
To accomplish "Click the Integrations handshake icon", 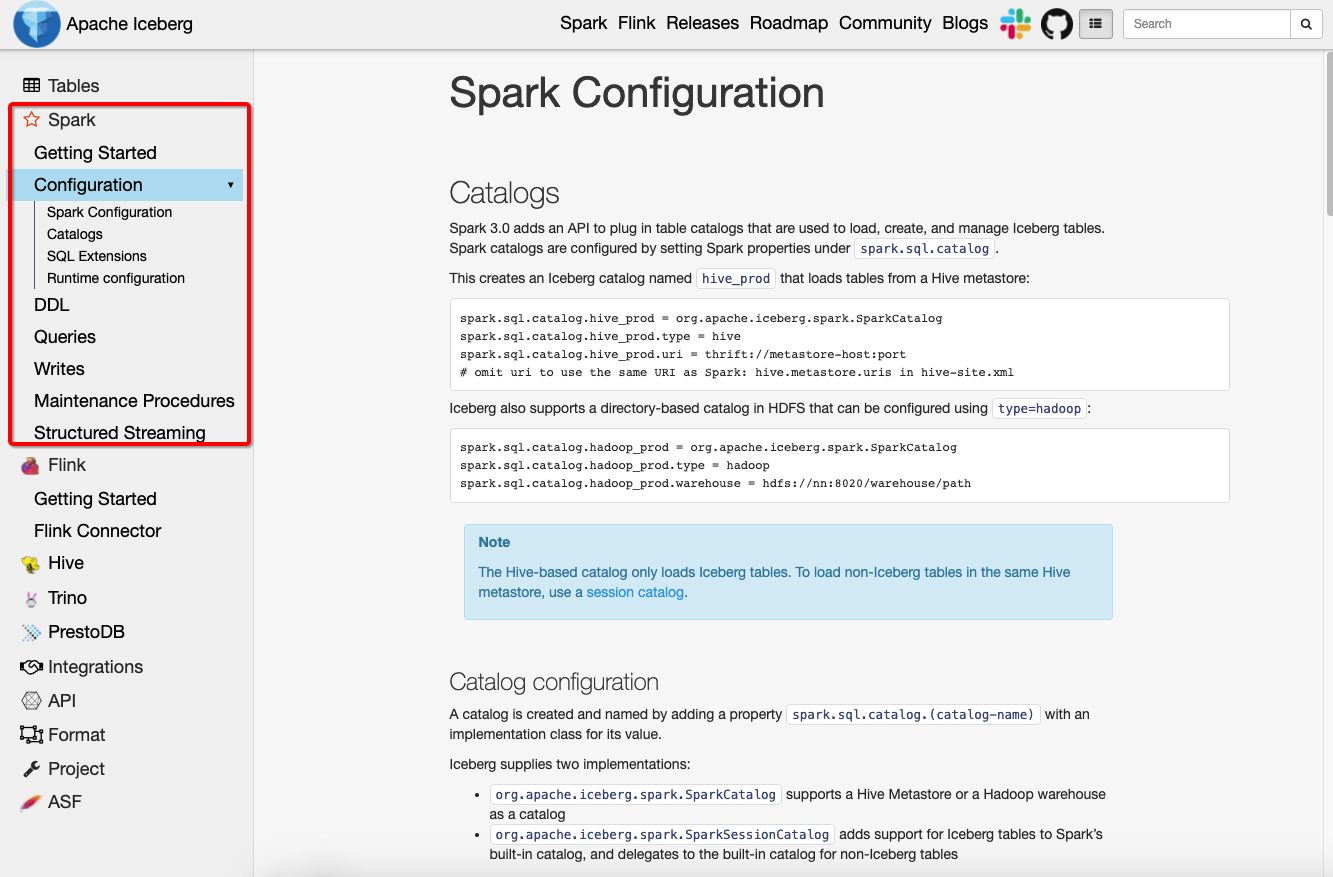I will [x=31, y=667].
